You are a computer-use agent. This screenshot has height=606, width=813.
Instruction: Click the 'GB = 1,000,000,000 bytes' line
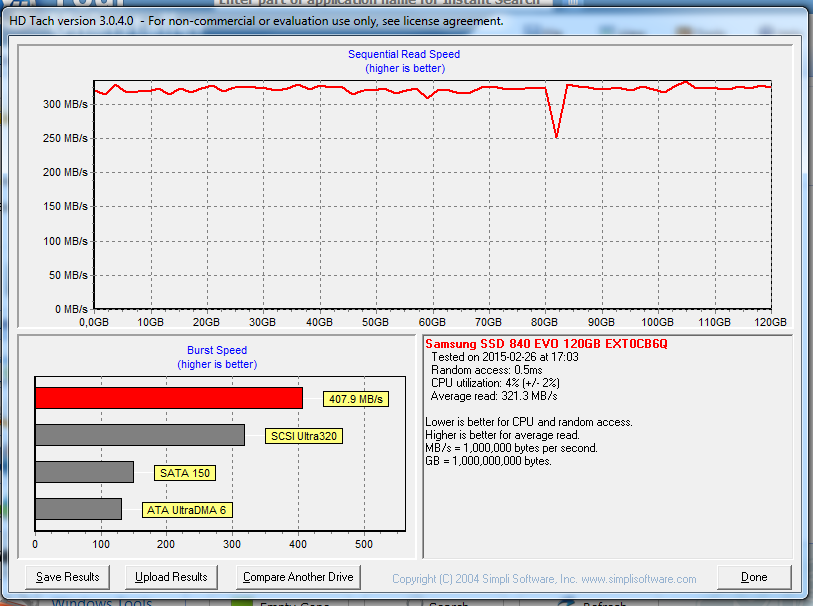pos(488,461)
